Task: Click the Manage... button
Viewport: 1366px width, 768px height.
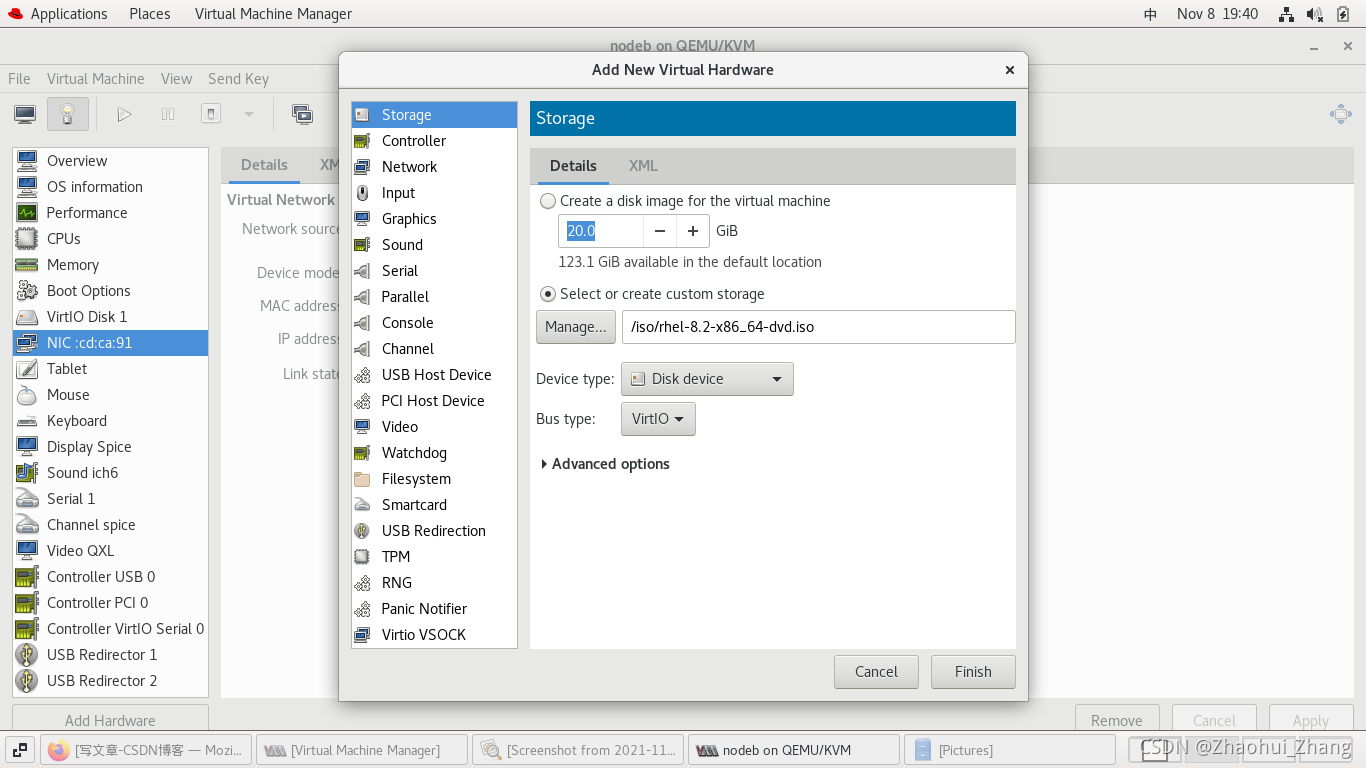Action: click(575, 326)
